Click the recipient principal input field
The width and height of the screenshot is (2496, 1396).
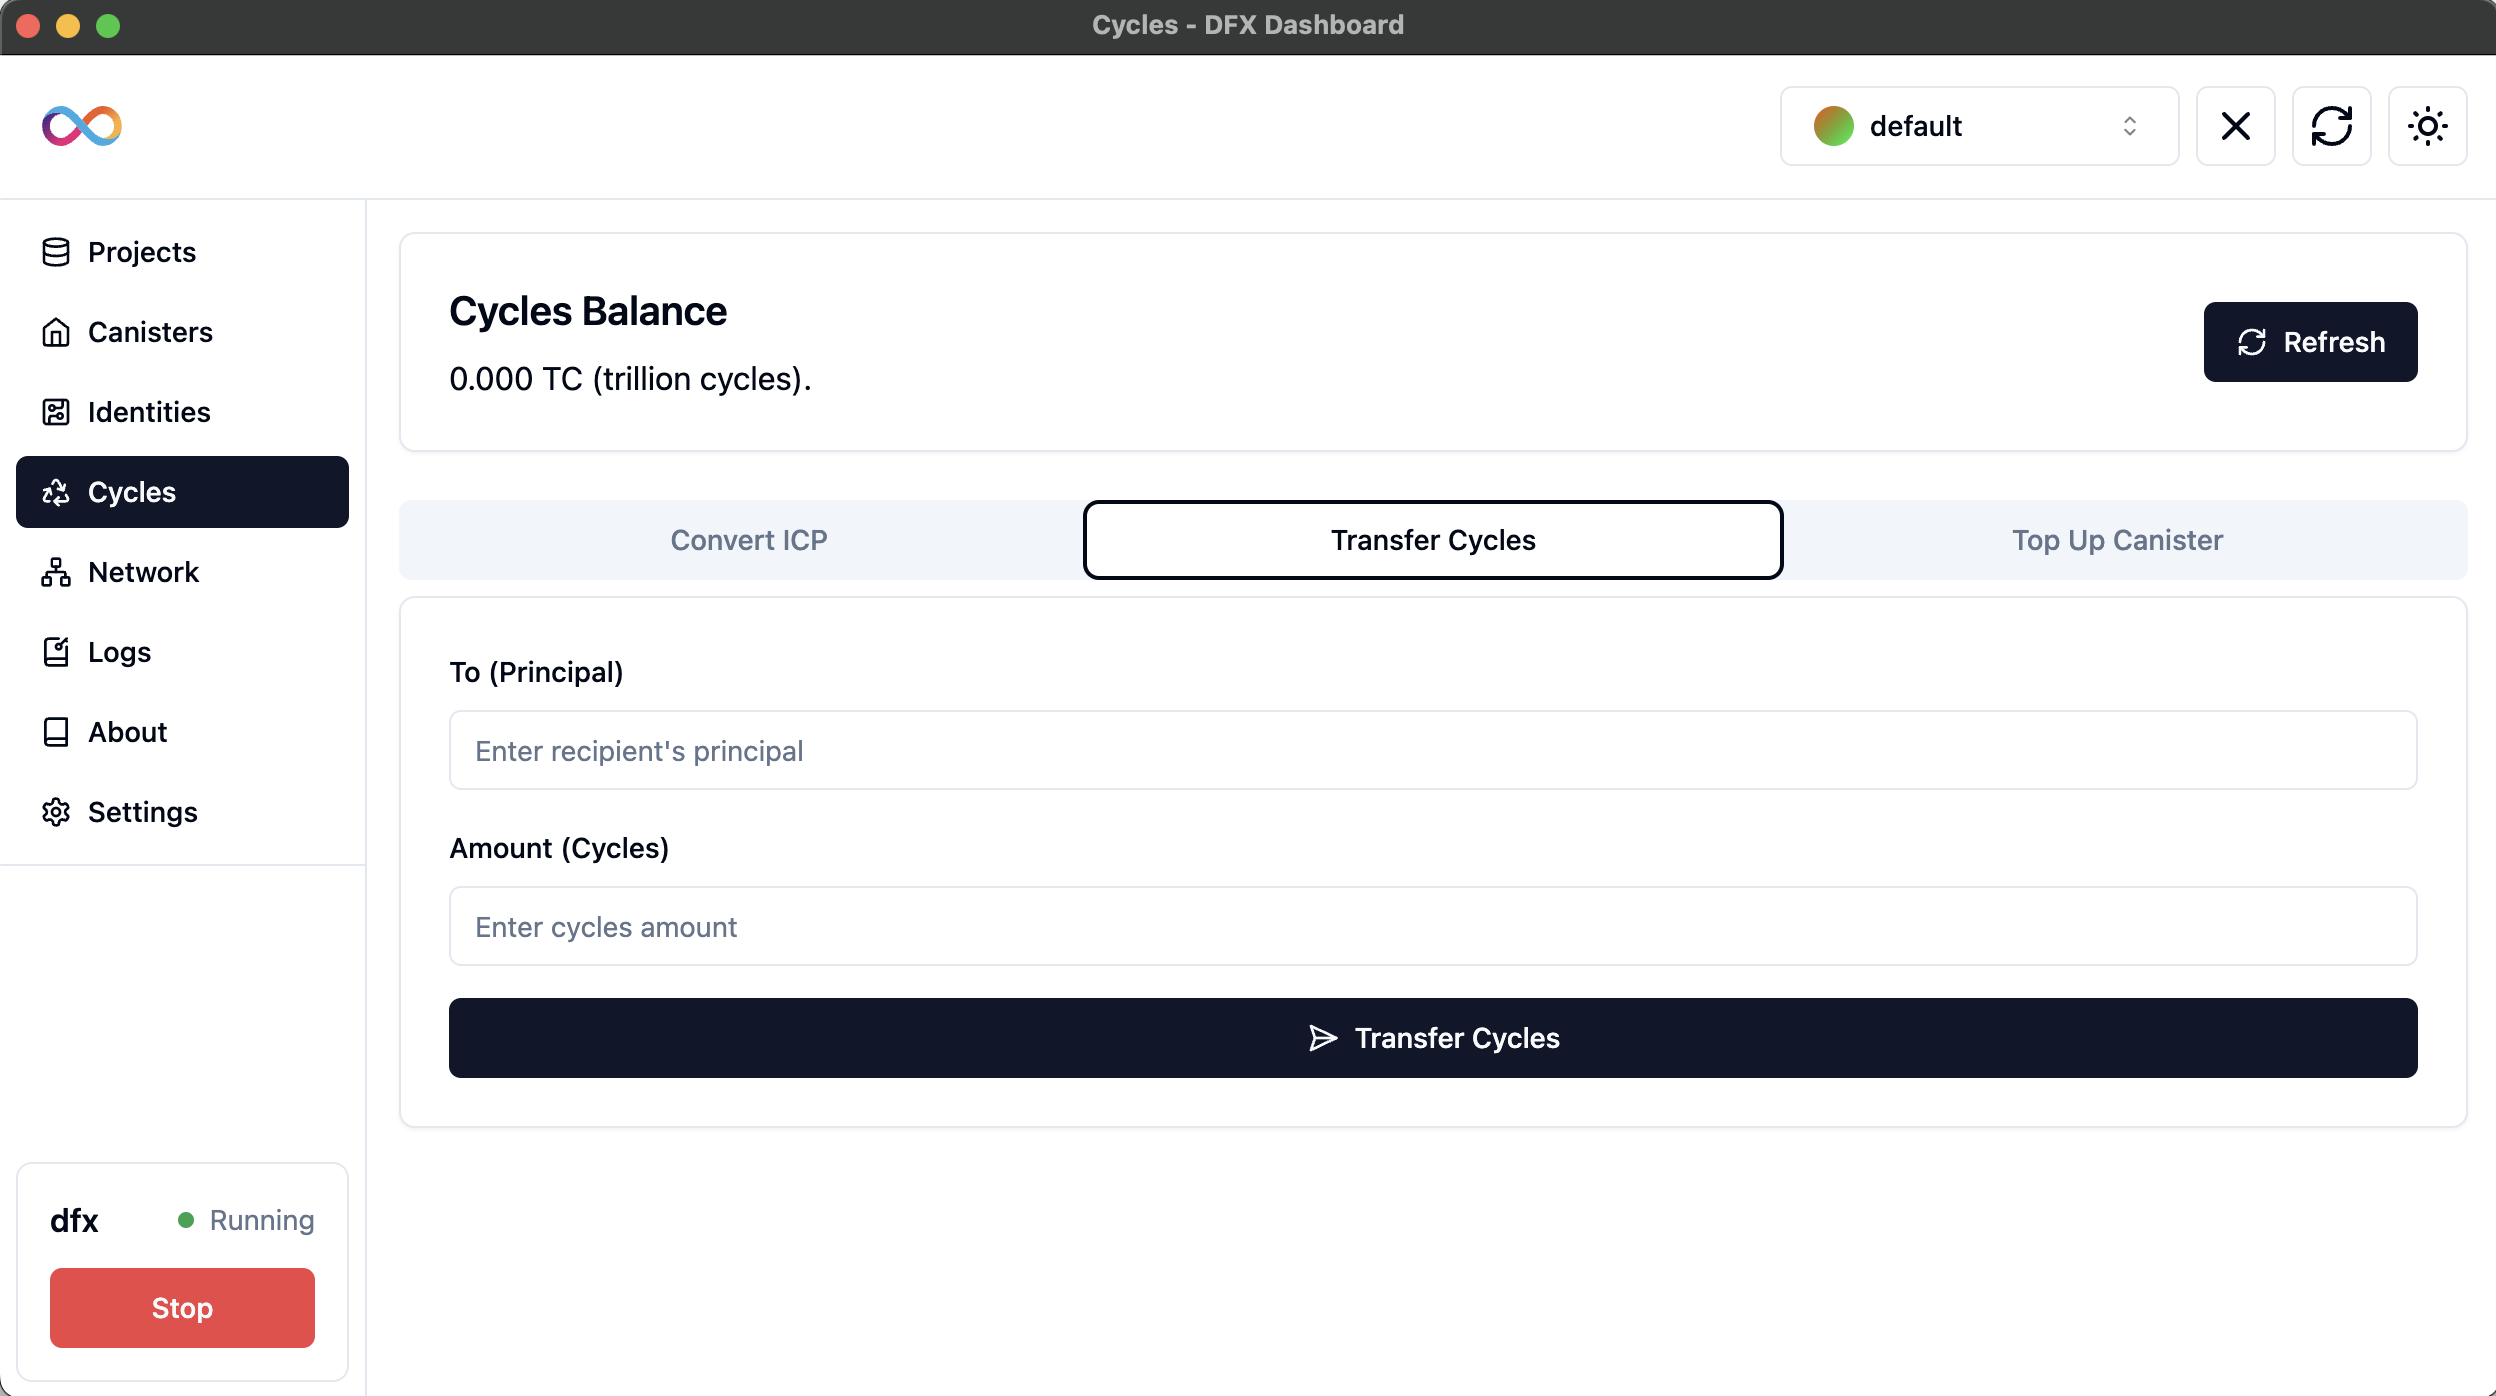1433,749
